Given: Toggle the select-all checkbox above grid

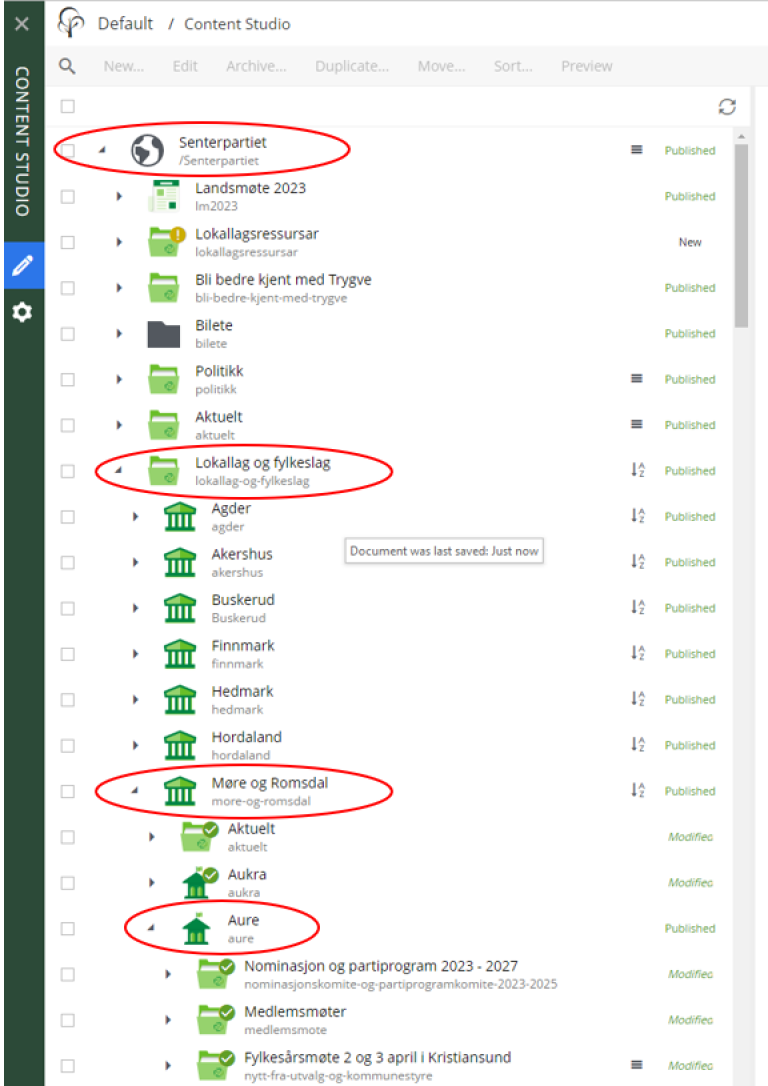Looking at the screenshot, I should coord(68,107).
